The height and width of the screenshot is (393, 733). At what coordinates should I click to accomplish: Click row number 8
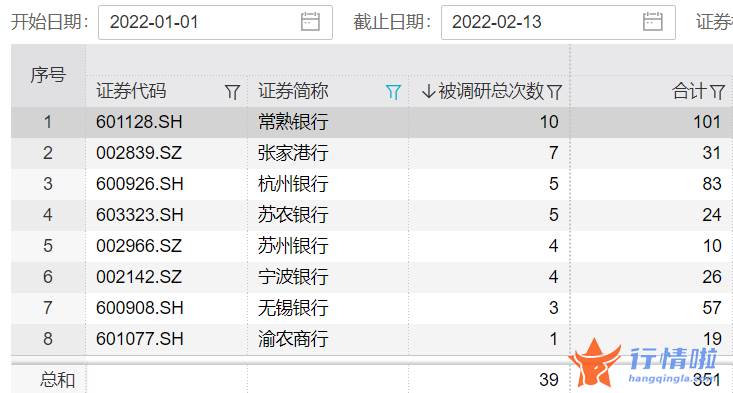pyautogui.click(x=48, y=339)
